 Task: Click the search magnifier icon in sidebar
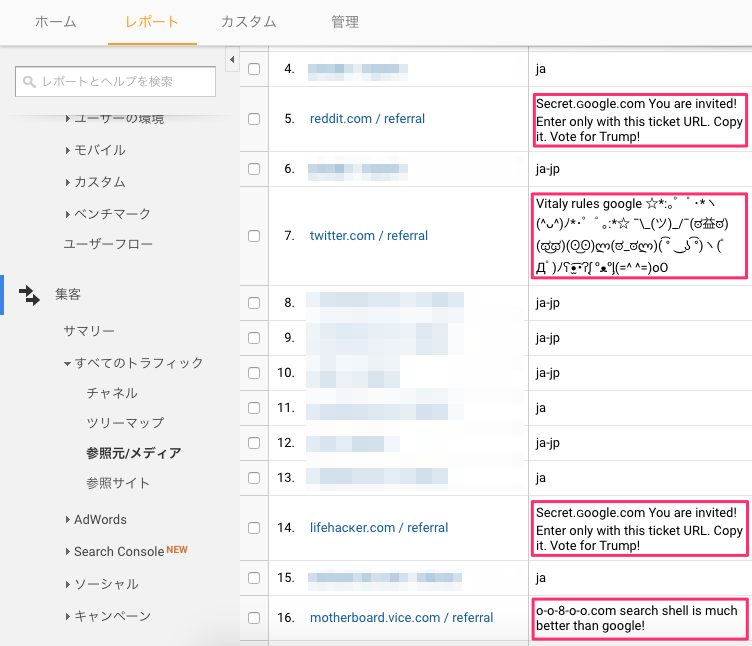(x=29, y=82)
